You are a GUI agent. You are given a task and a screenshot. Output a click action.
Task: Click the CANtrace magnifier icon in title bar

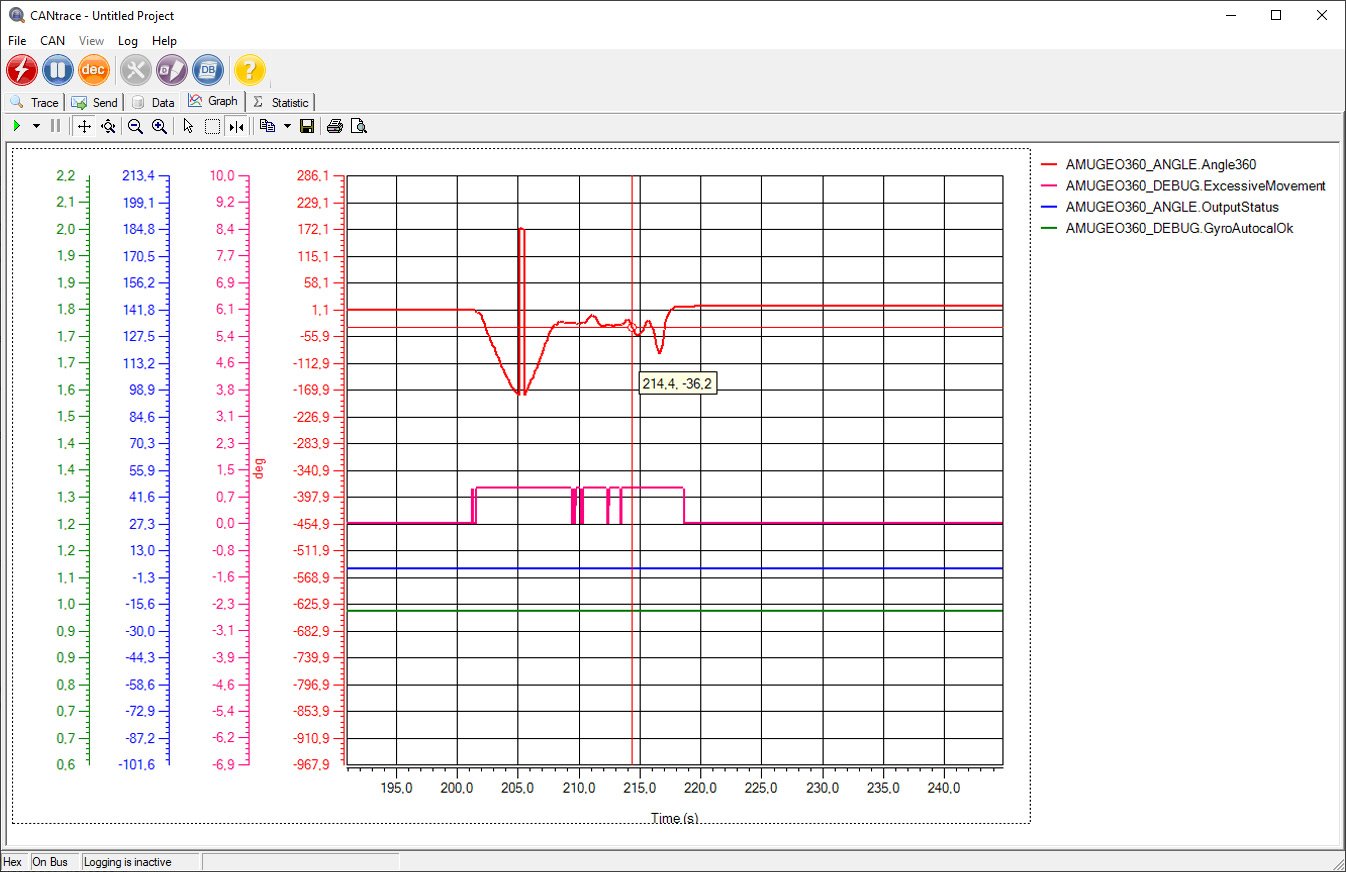point(15,15)
